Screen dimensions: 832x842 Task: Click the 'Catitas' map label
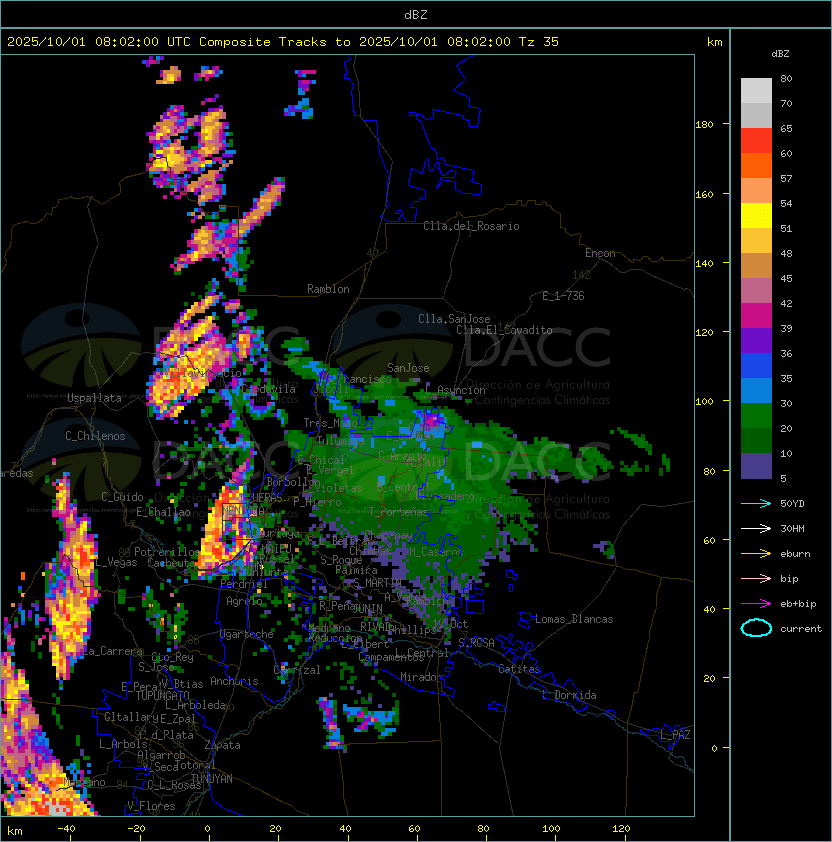[x=519, y=669]
